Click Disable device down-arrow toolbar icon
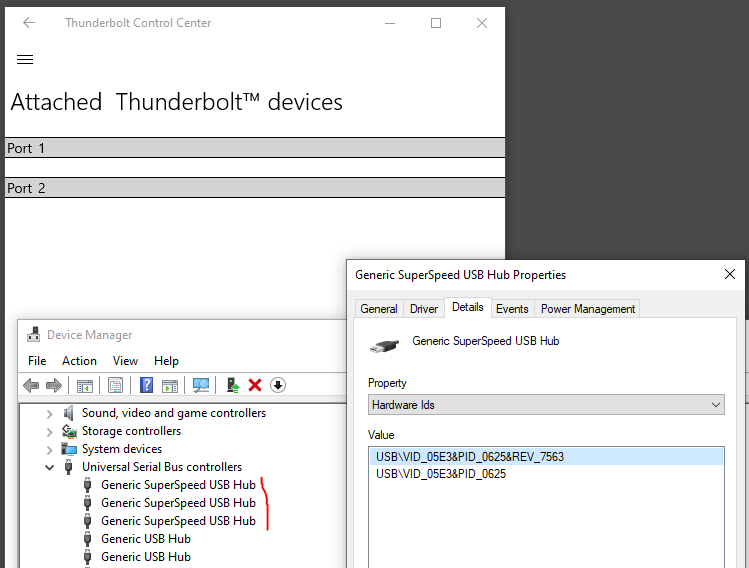The width and height of the screenshot is (749, 568). (x=278, y=385)
